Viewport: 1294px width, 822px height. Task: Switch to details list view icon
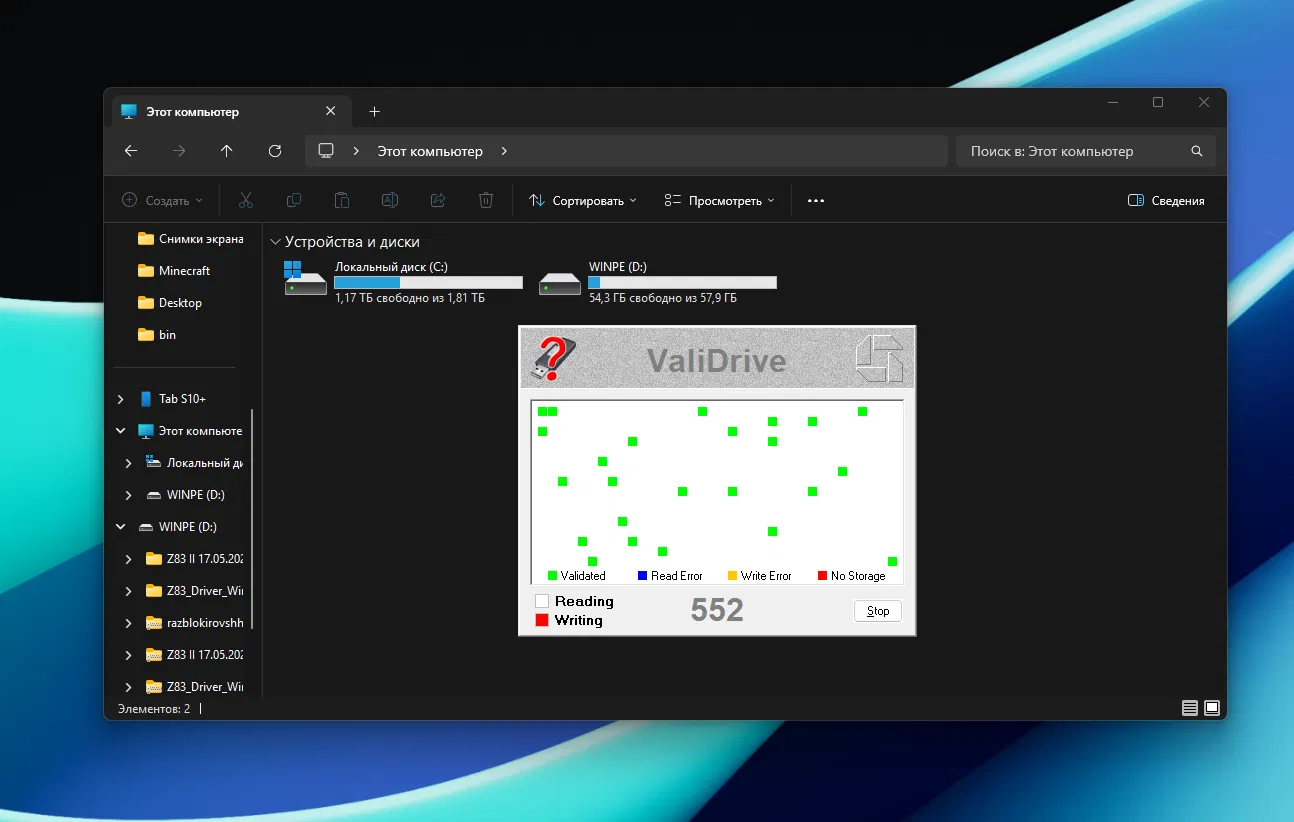pos(1189,708)
